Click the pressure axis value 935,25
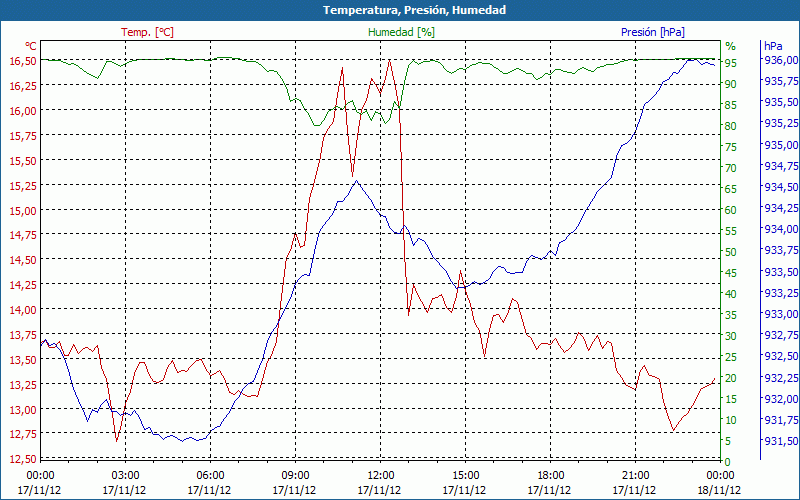This screenshot has width=800, height=500. point(781,123)
